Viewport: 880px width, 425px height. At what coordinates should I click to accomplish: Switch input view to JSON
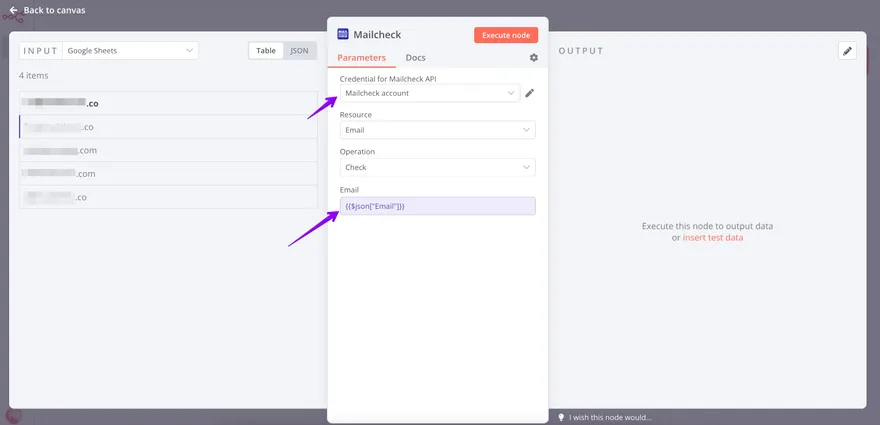[x=300, y=51]
